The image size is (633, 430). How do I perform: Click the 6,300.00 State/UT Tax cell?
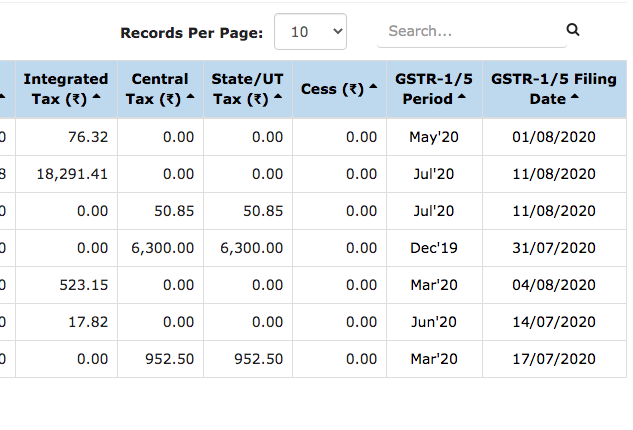[247, 248]
